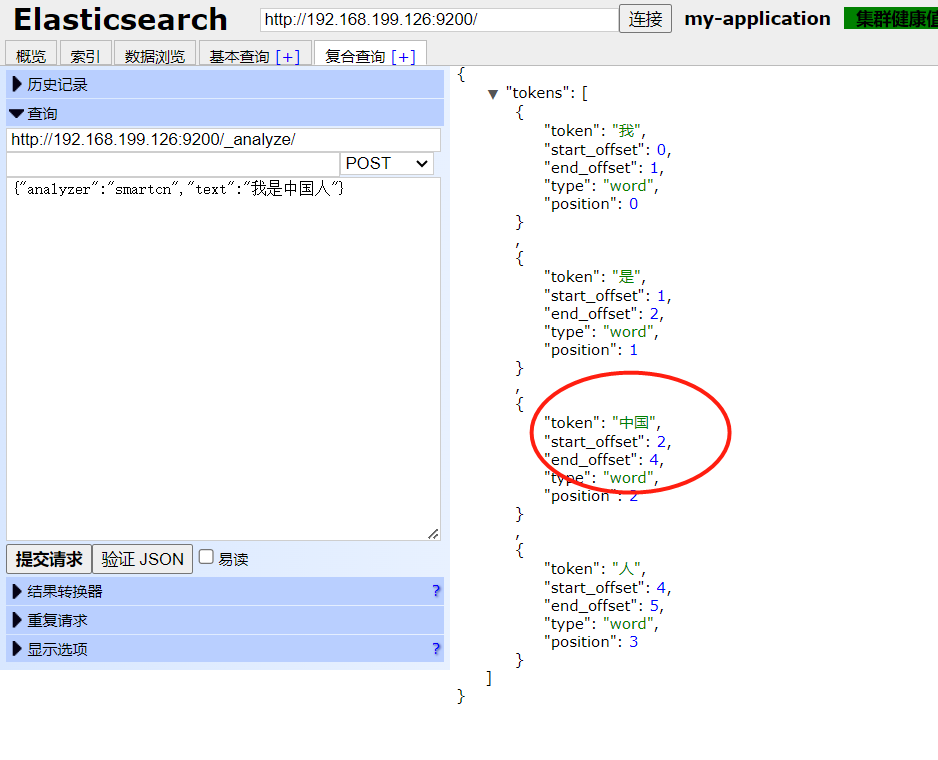Select the 基本查询 tab
Image resolution: width=938 pixels, height=760 pixels.
(239, 56)
